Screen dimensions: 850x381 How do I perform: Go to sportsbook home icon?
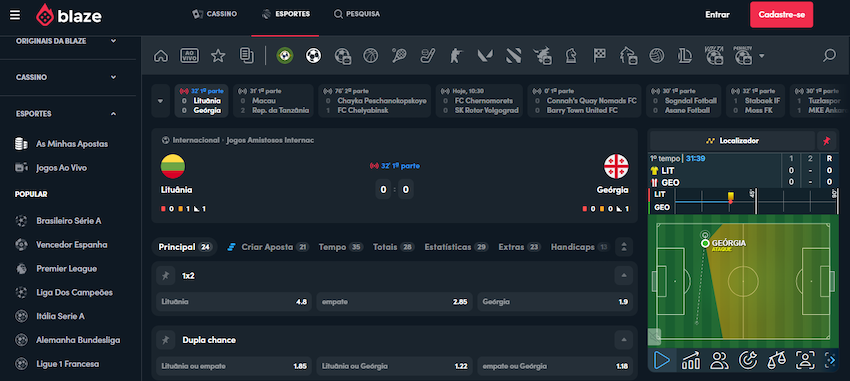[x=161, y=55]
